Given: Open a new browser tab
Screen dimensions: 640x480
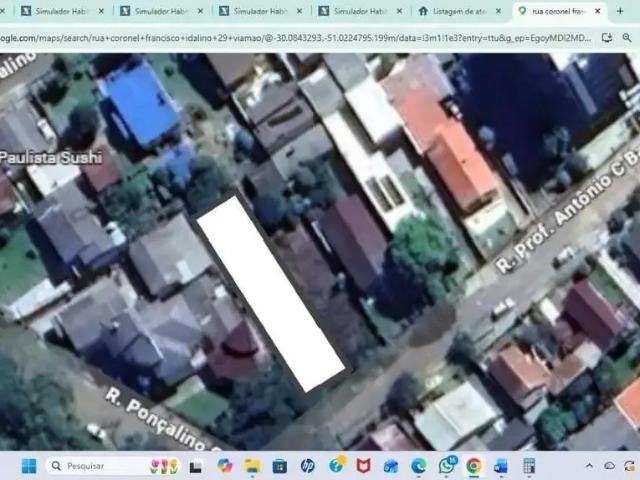Looking at the screenshot, I should click(x=620, y=11).
